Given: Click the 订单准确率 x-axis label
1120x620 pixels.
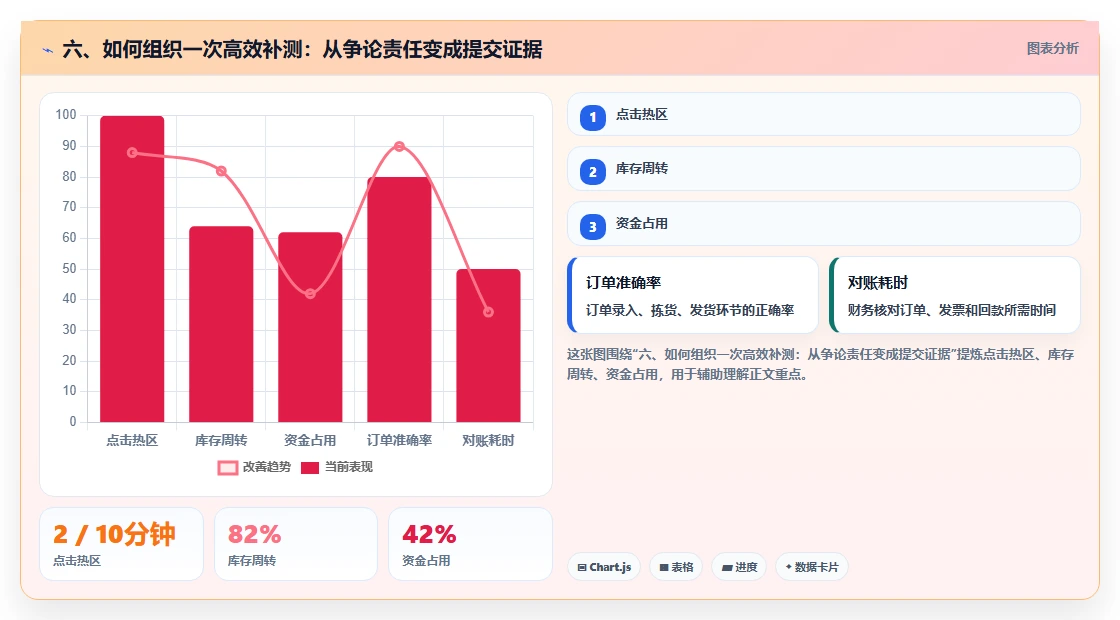Looking at the screenshot, I should pyautogui.click(x=399, y=441).
